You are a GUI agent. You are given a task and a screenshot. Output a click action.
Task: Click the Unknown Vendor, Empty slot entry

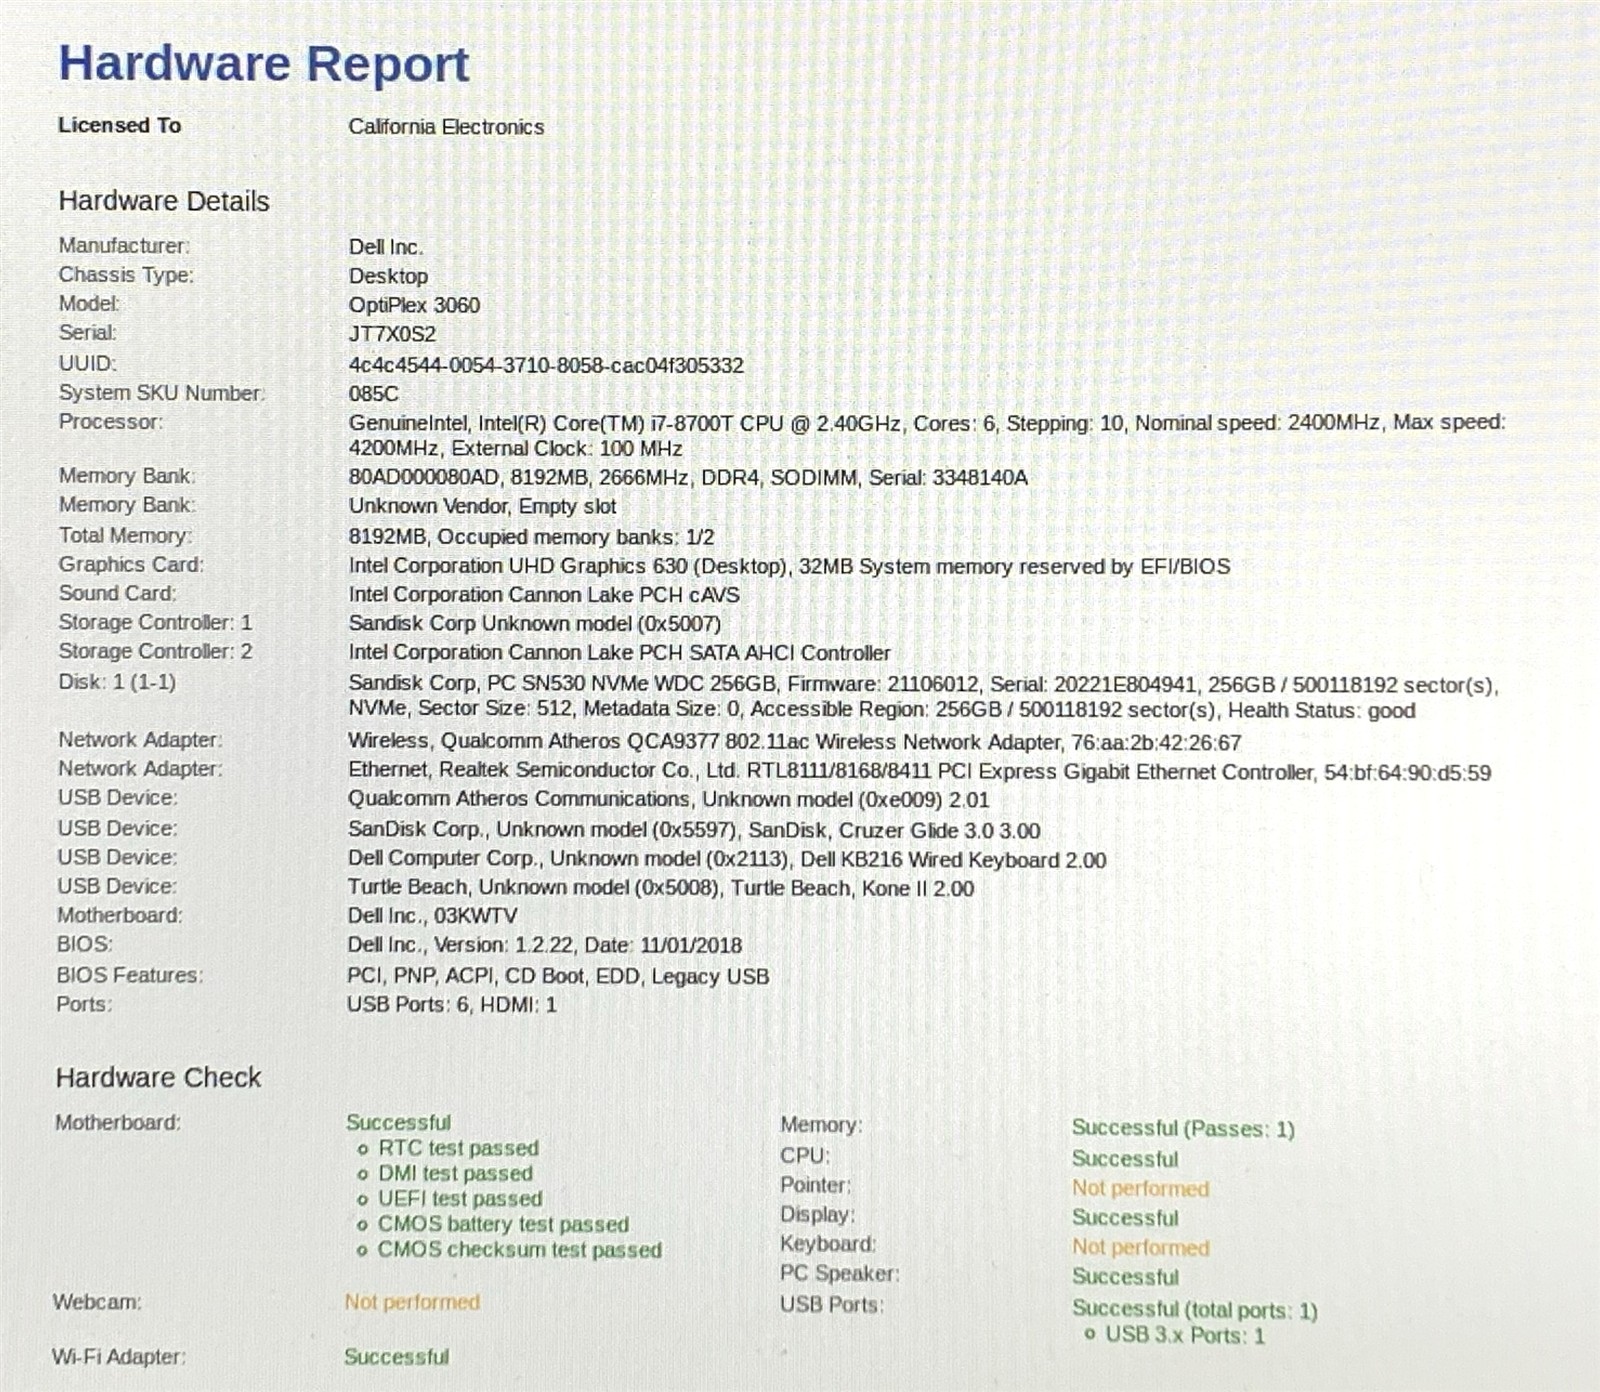(482, 506)
